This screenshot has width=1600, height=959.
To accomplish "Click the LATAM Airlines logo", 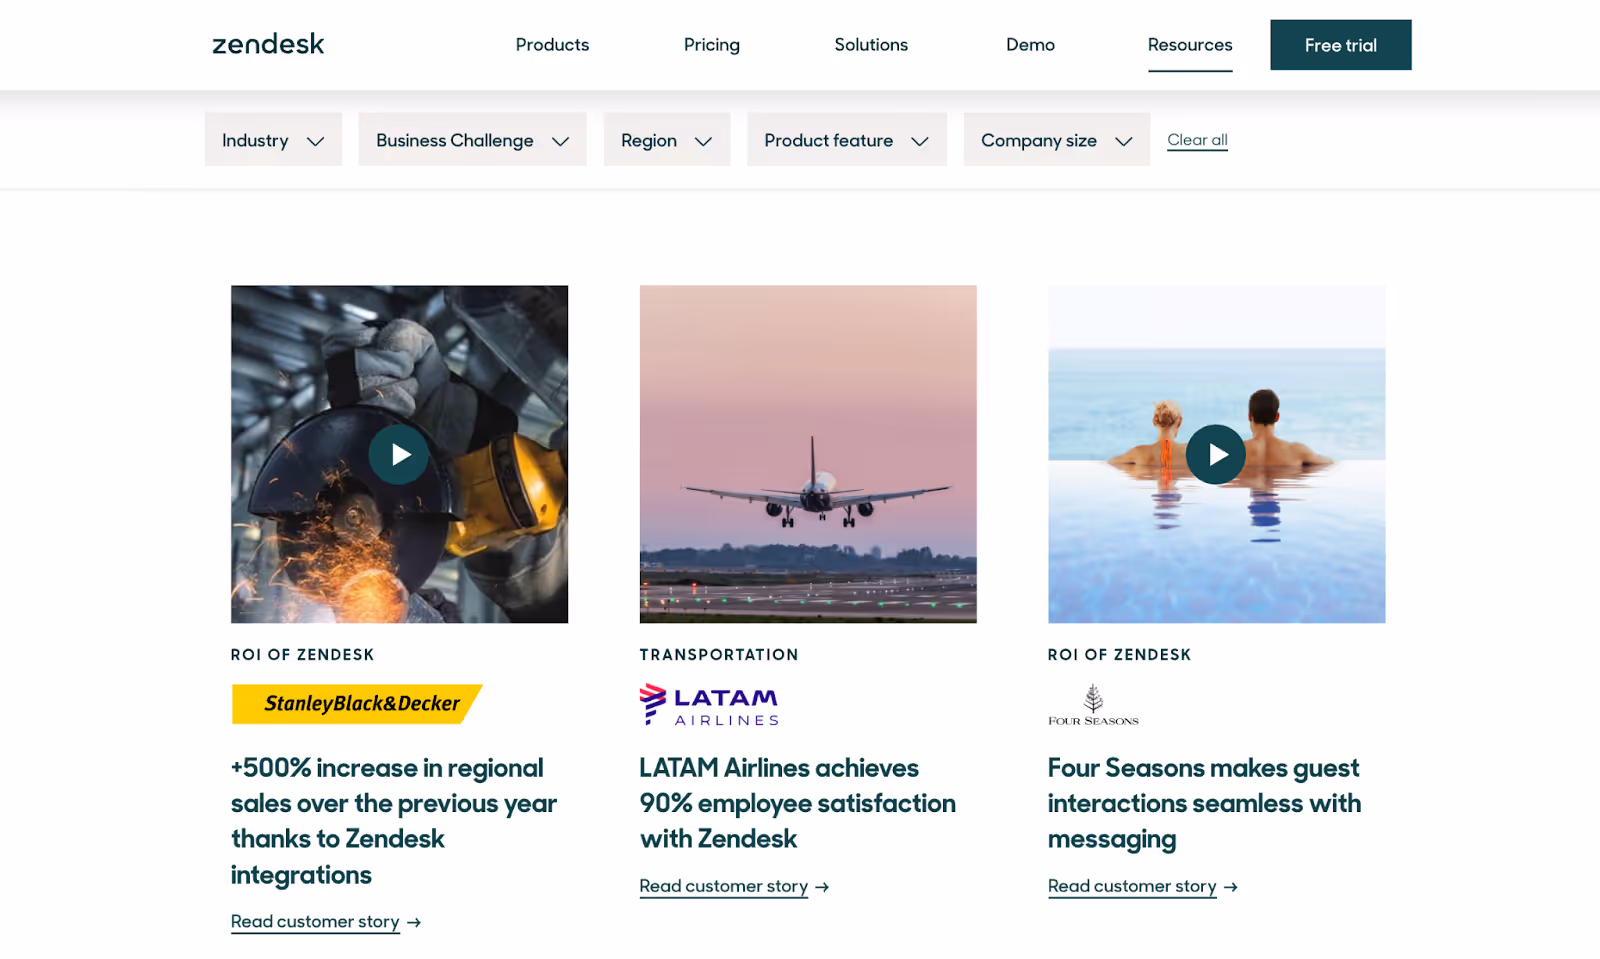I will [x=709, y=705].
